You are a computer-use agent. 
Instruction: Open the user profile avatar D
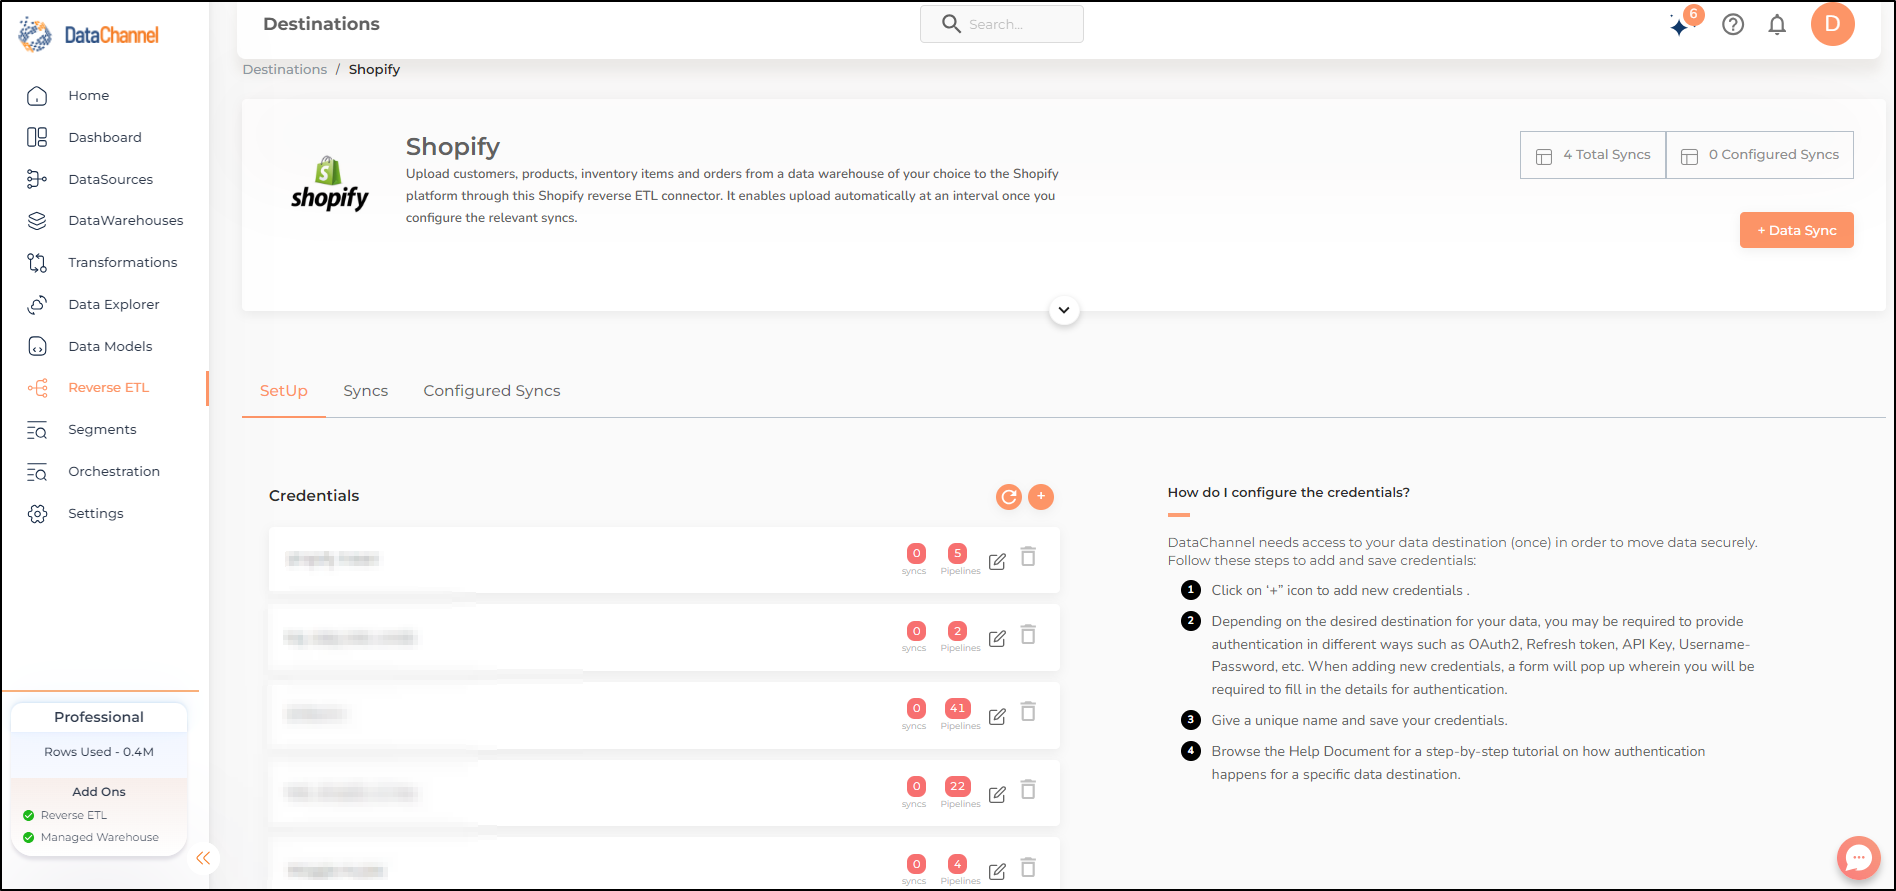tap(1832, 24)
